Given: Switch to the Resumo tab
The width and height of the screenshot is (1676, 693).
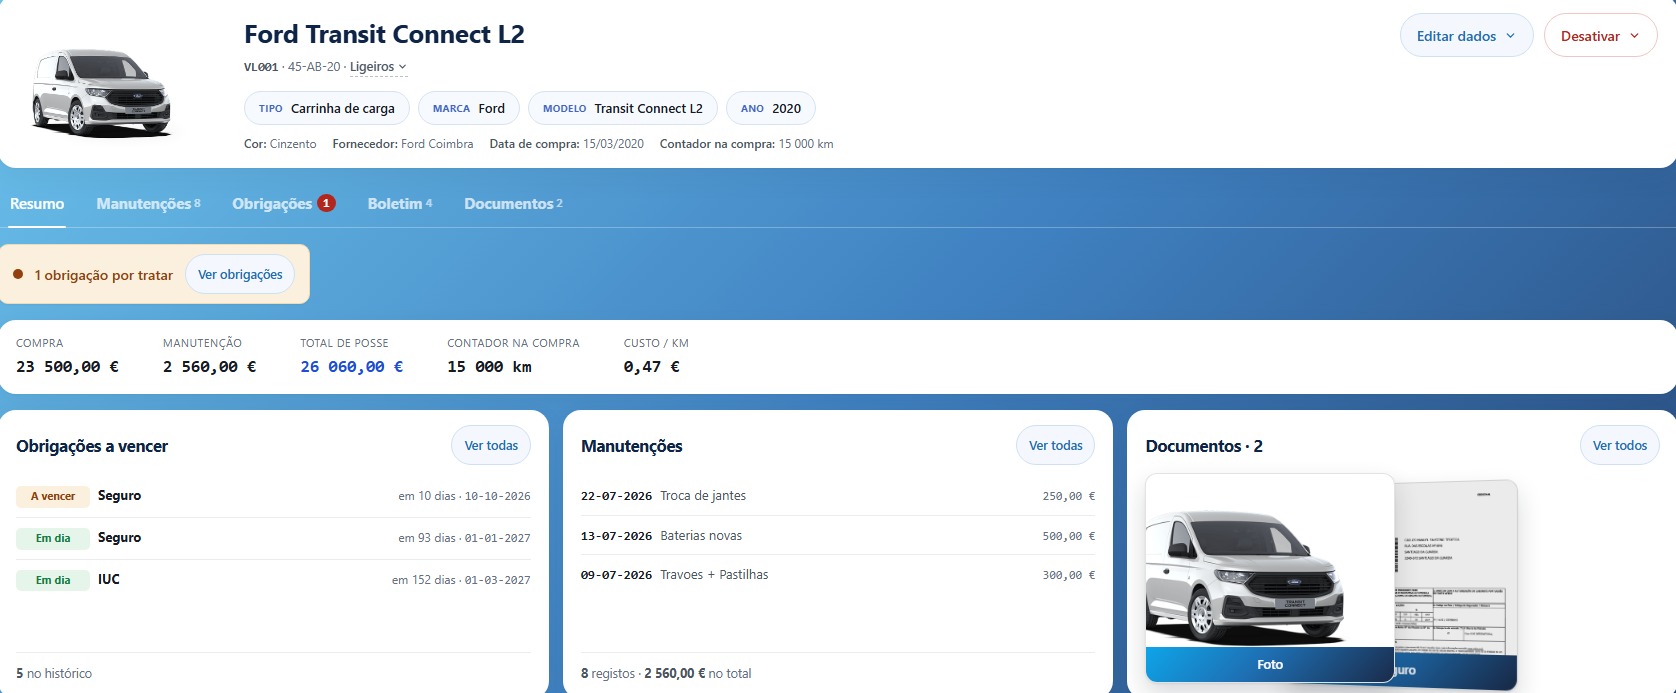Looking at the screenshot, I should coord(37,203).
